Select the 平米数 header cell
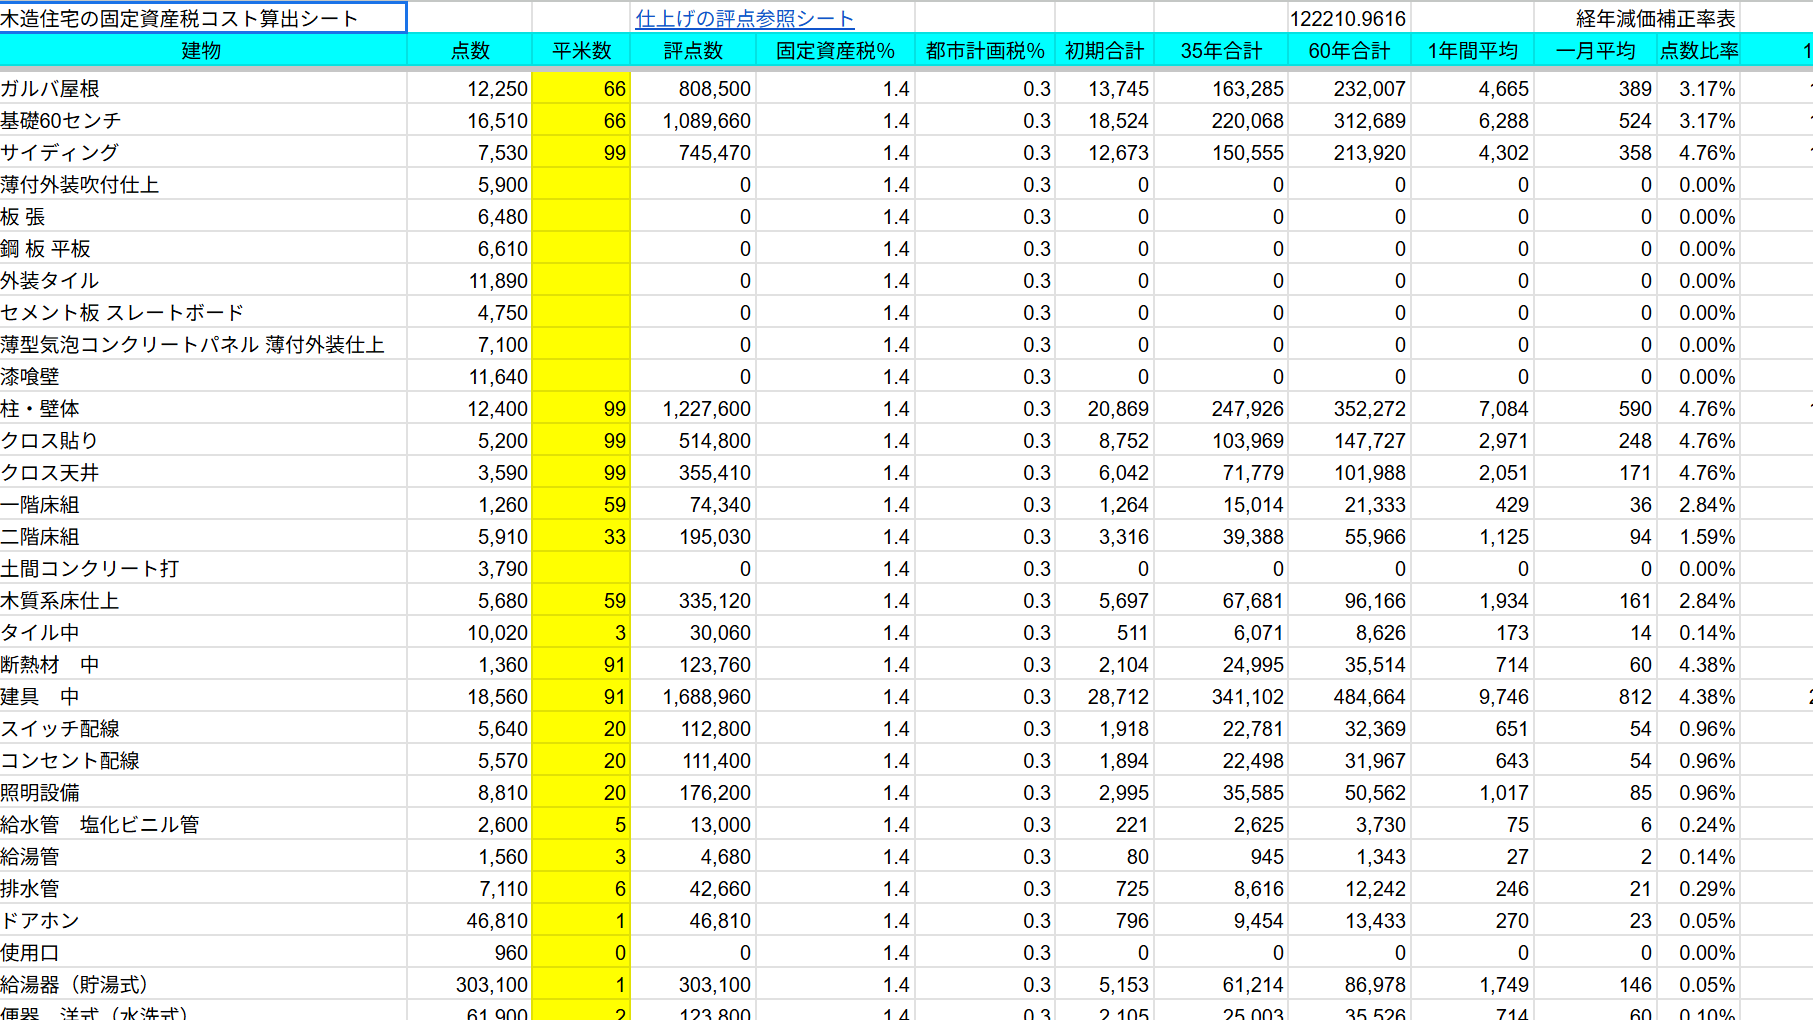Image resolution: width=1813 pixels, height=1020 pixels. tap(581, 51)
